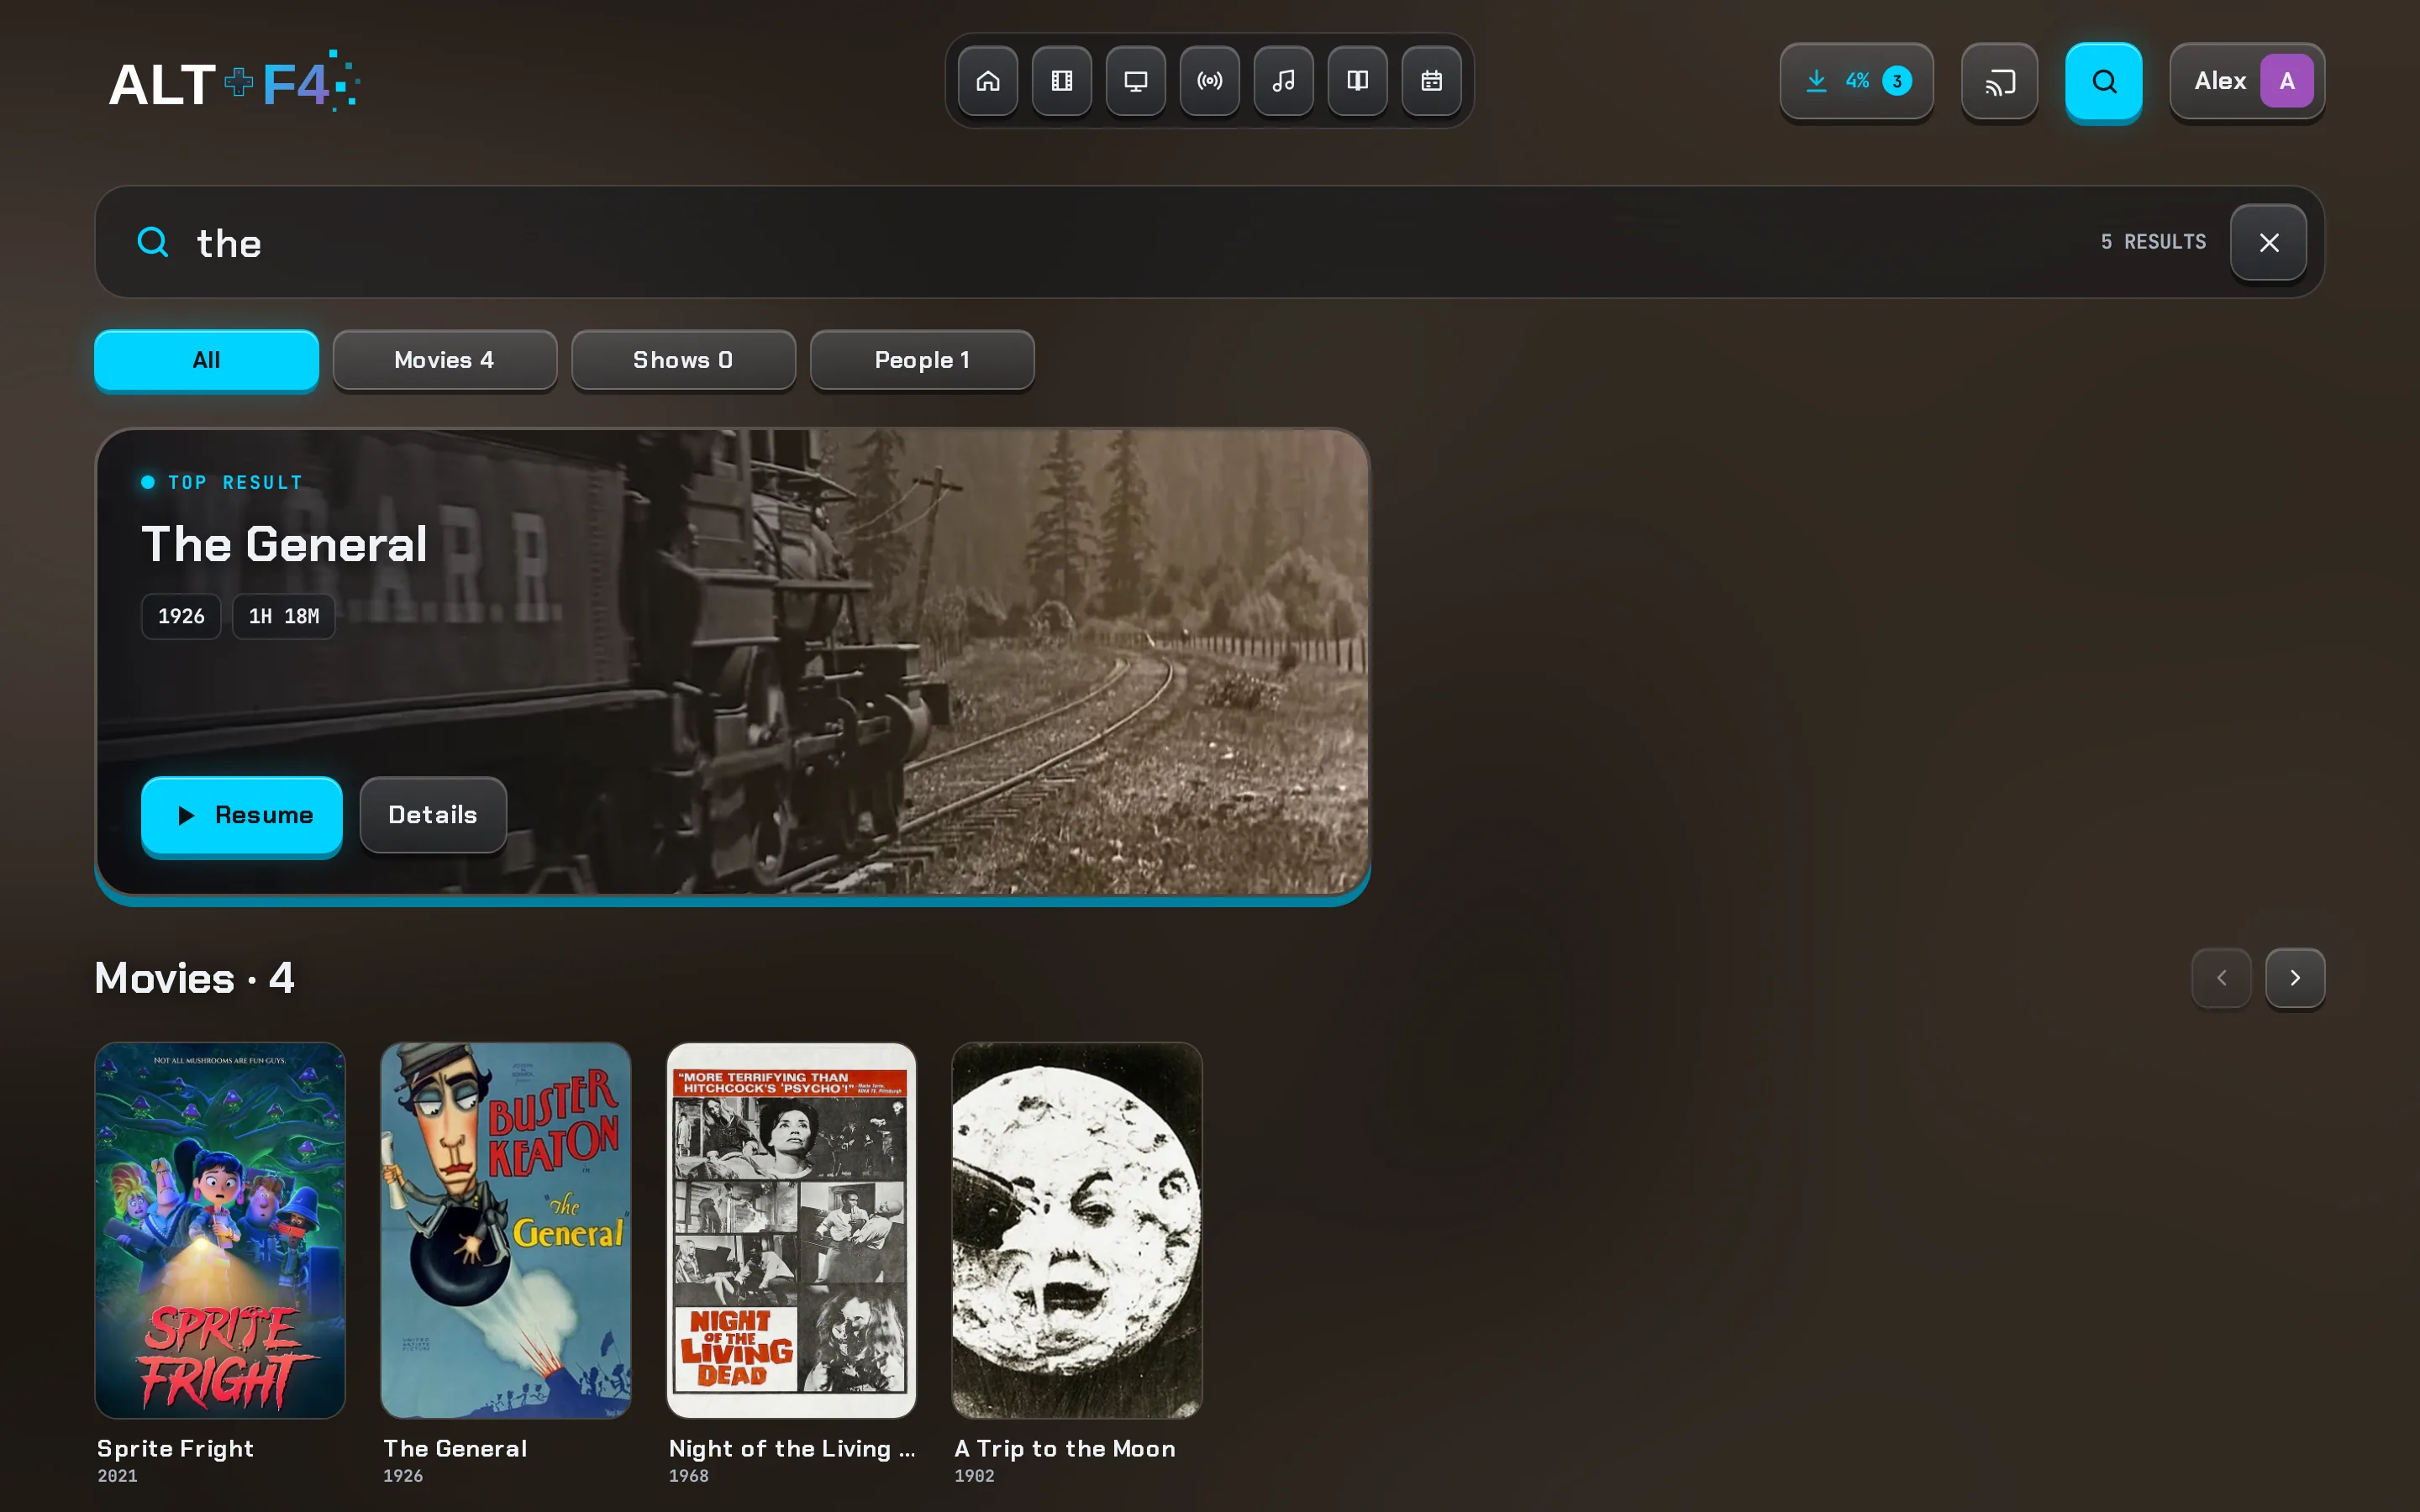This screenshot has width=2420, height=1512.
Task: Show next movies with right chevron
Action: pyautogui.click(x=2295, y=978)
